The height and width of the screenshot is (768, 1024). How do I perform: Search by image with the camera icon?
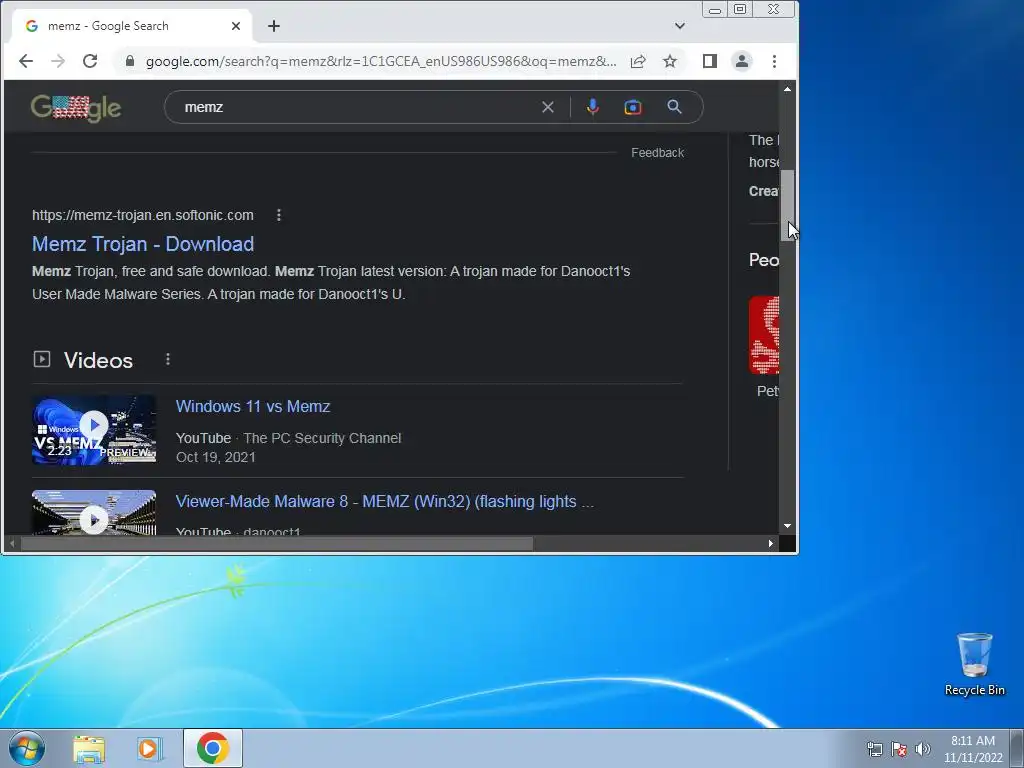click(x=633, y=107)
